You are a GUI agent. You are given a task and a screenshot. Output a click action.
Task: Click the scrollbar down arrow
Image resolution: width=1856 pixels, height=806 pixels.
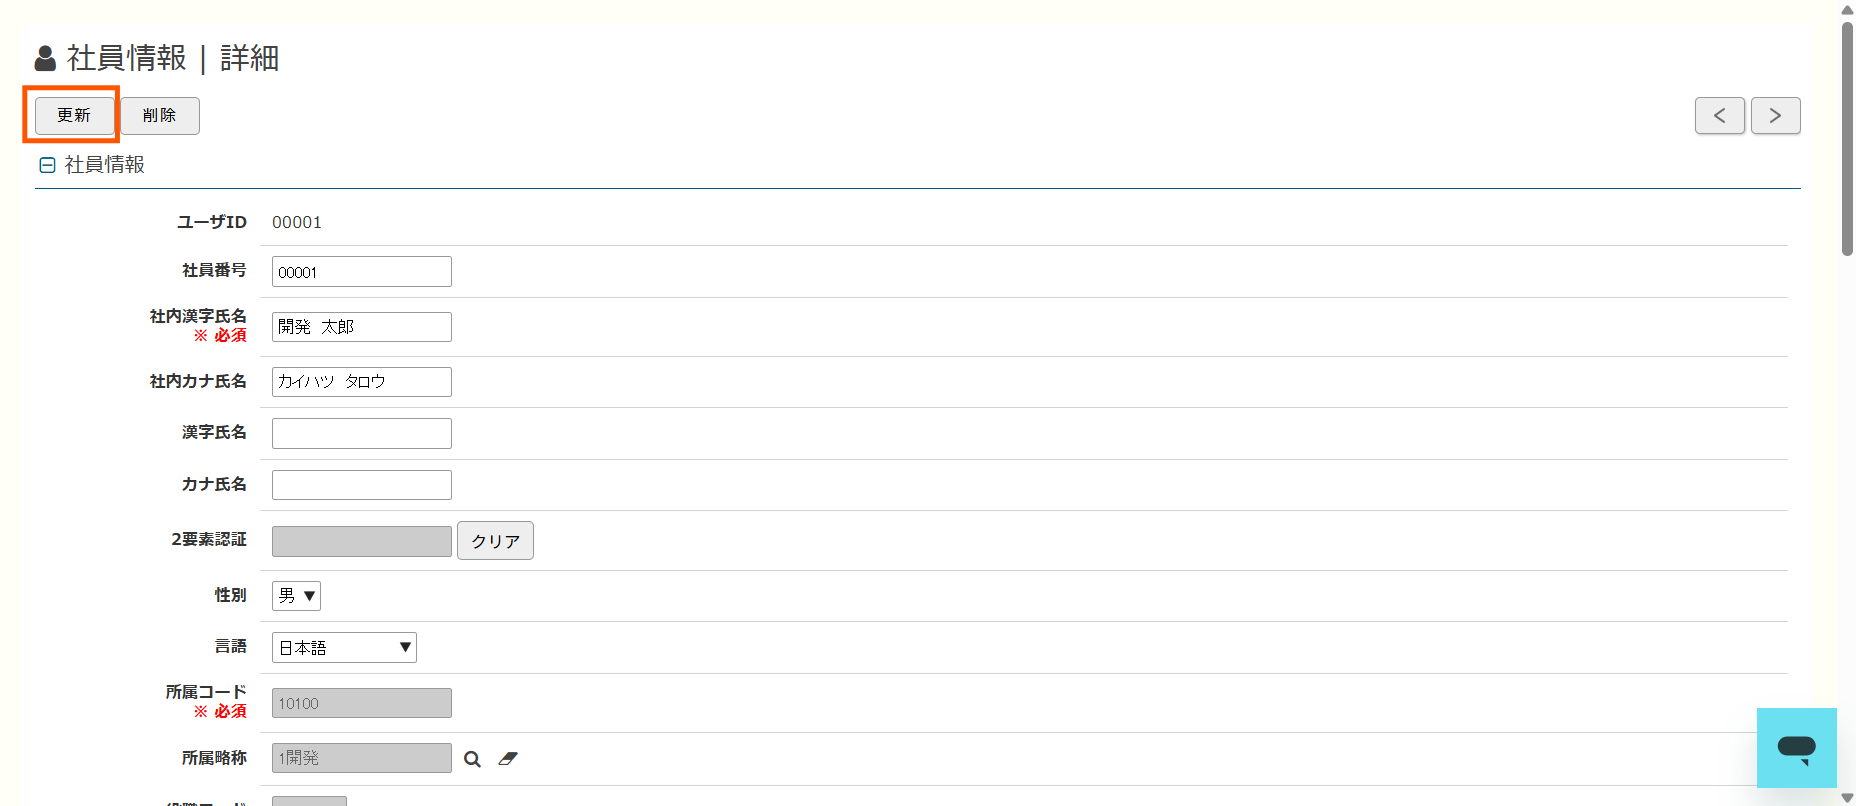pos(1847,798)
